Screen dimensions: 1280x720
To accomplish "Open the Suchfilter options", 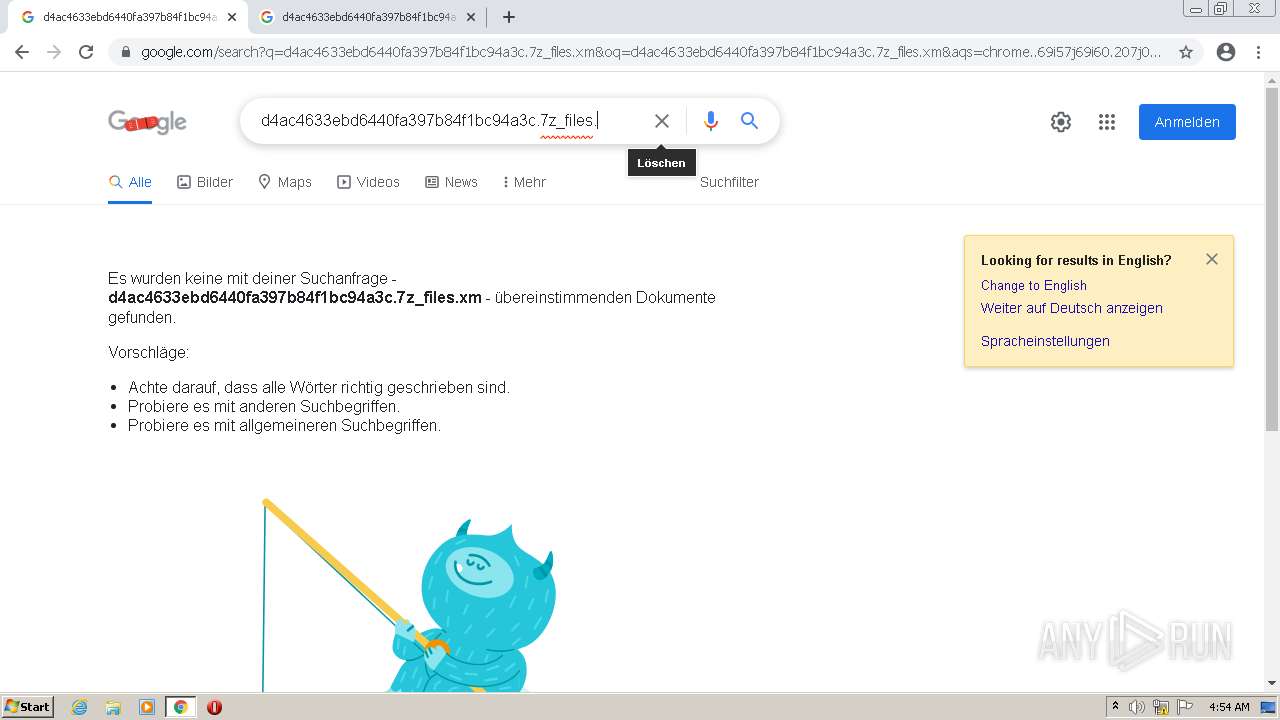I will (729, 182).
